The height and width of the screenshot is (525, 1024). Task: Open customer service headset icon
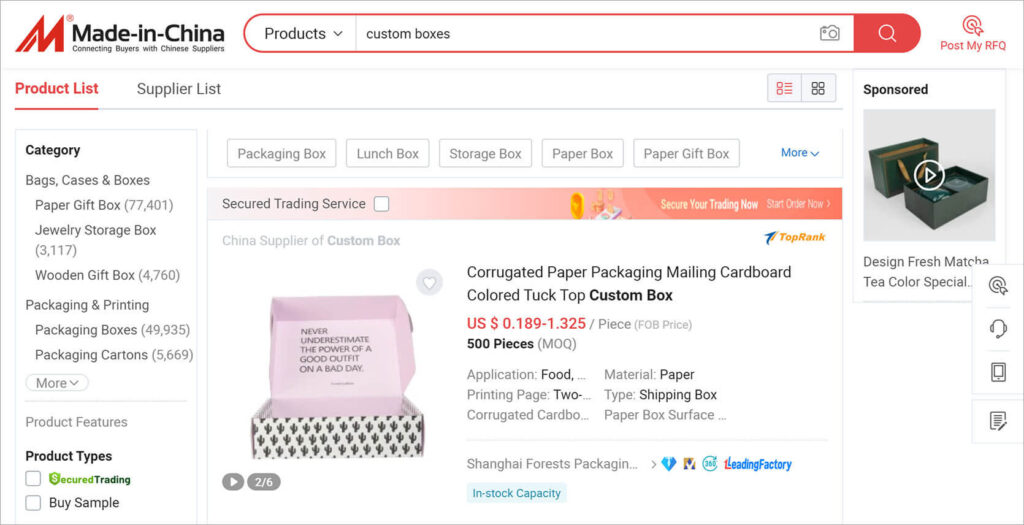coord(998,329)
